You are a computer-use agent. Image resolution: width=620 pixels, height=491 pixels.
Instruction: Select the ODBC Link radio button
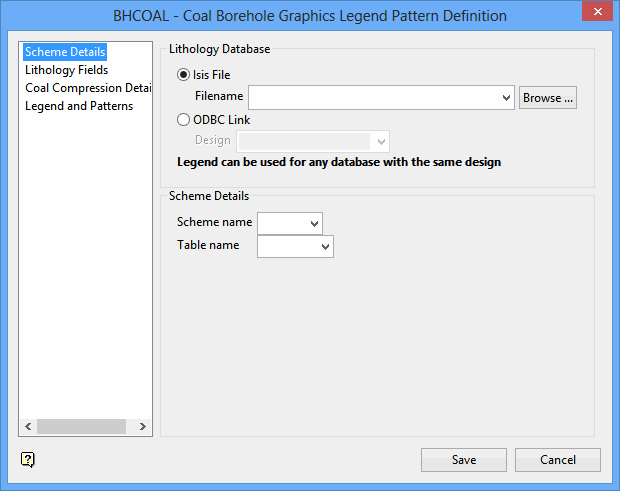pyautogui.click(x=183, y=120)
